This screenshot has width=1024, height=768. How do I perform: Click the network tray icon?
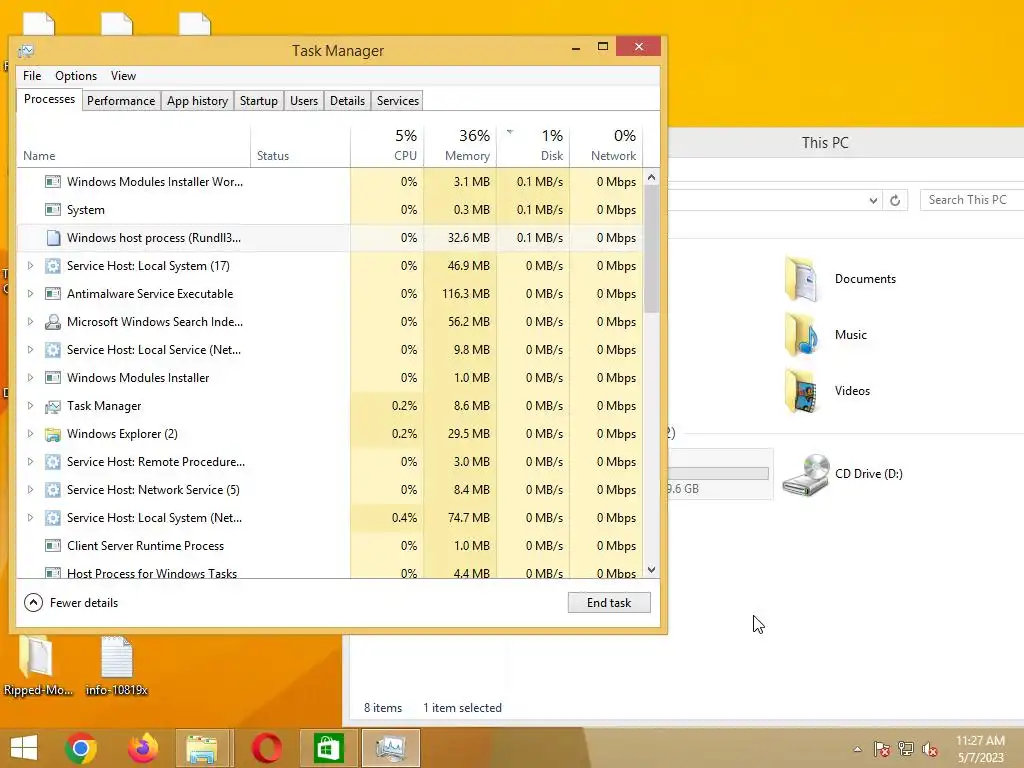(x=906, y=749)
